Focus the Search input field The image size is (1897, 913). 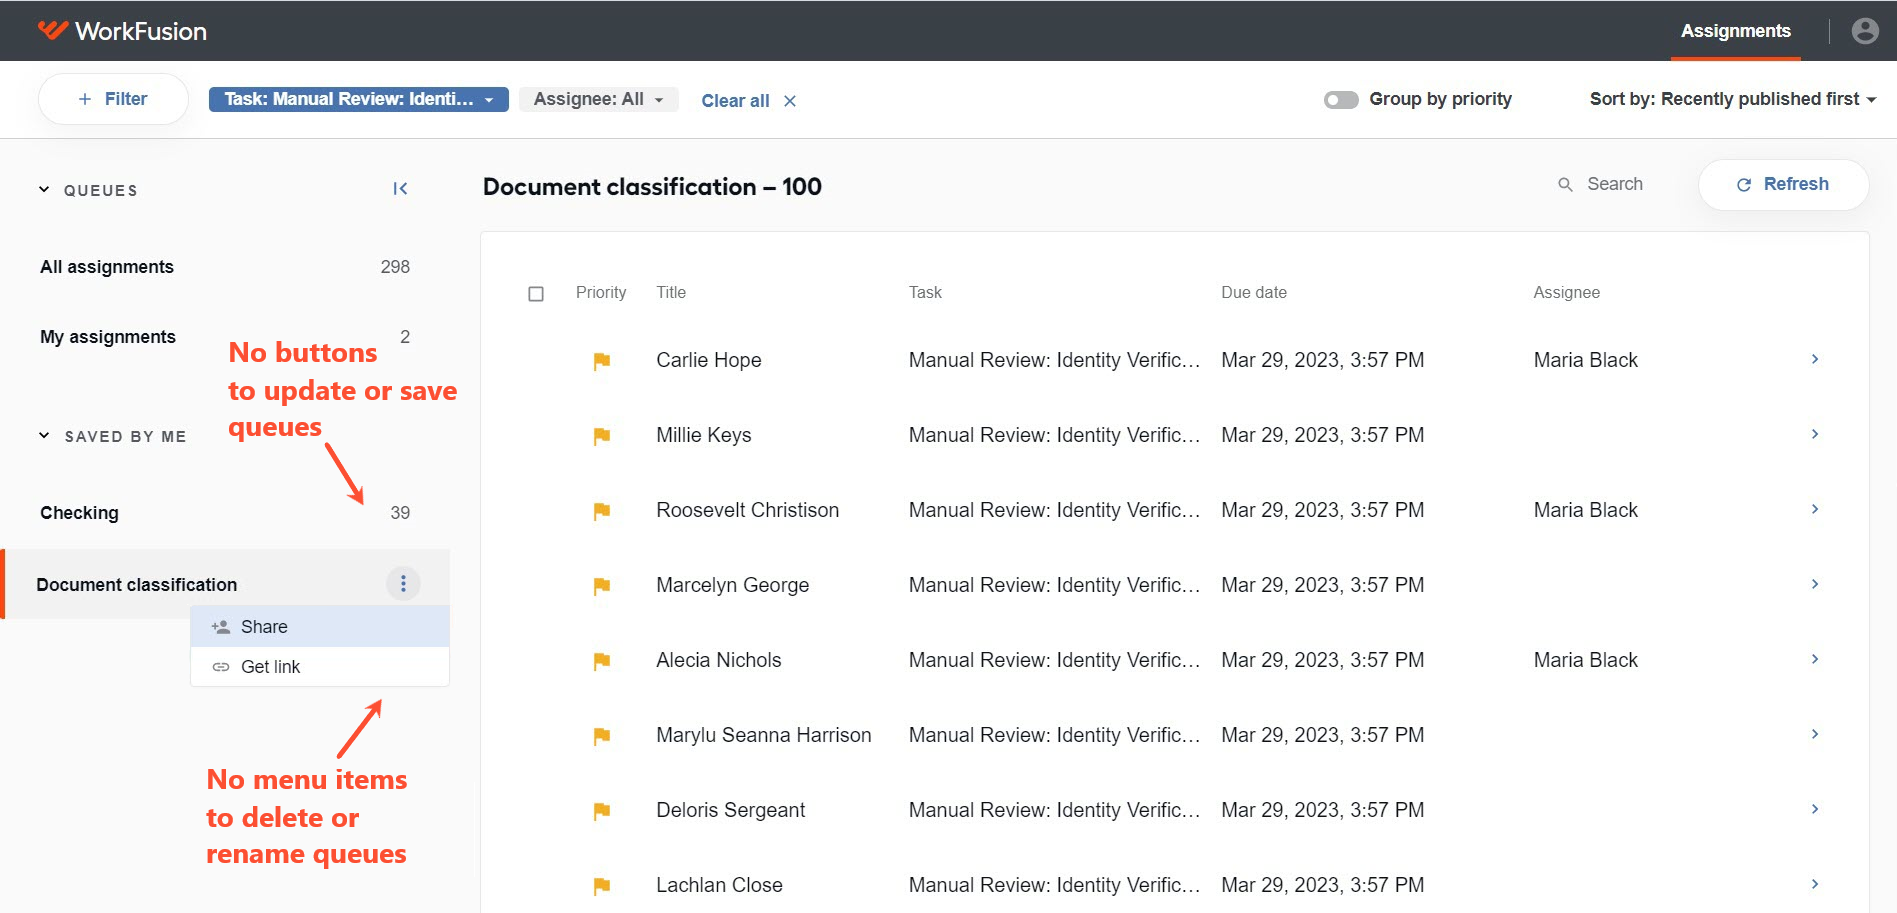pyautogui.click(x=1615, y=184)
